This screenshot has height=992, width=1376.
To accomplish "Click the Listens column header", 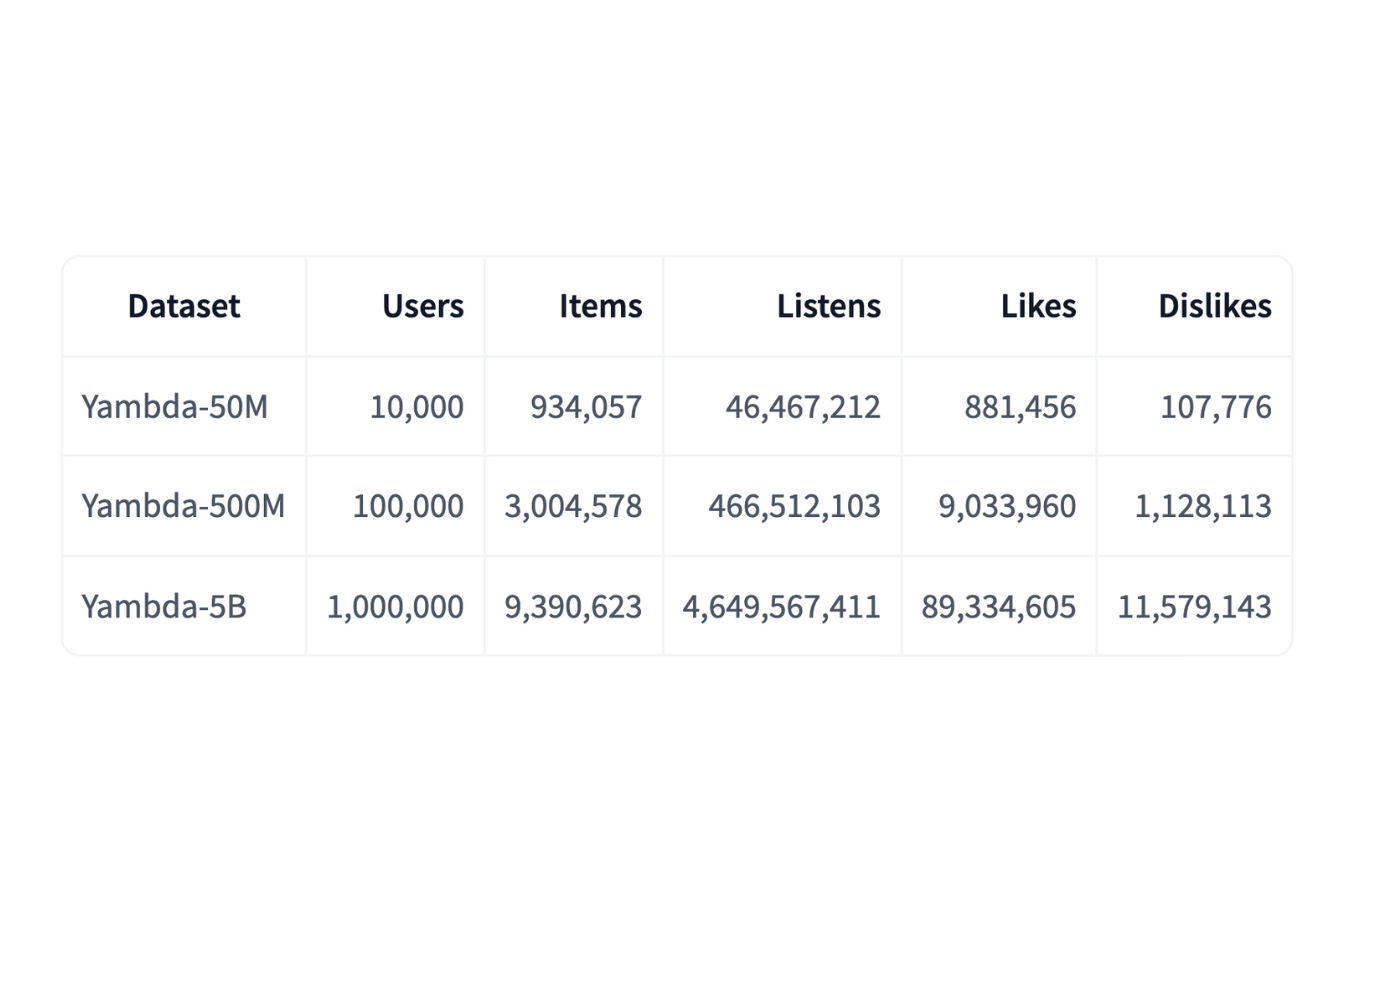I will pyautogui.click(x=828, y=306).
